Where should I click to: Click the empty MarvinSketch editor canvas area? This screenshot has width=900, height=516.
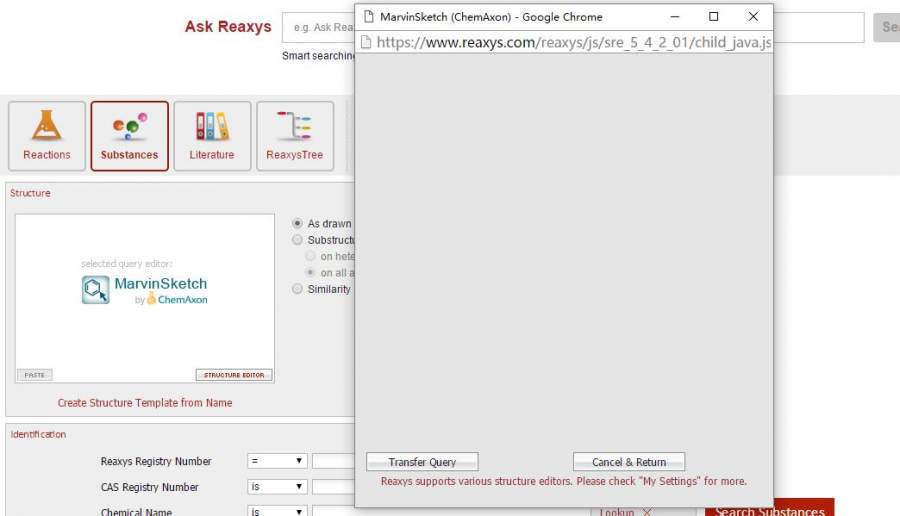click(564, 250)
